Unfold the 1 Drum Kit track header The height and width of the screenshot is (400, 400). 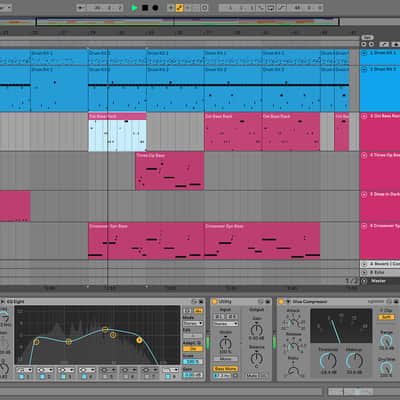pyautogui.click(x=364, y=53)
